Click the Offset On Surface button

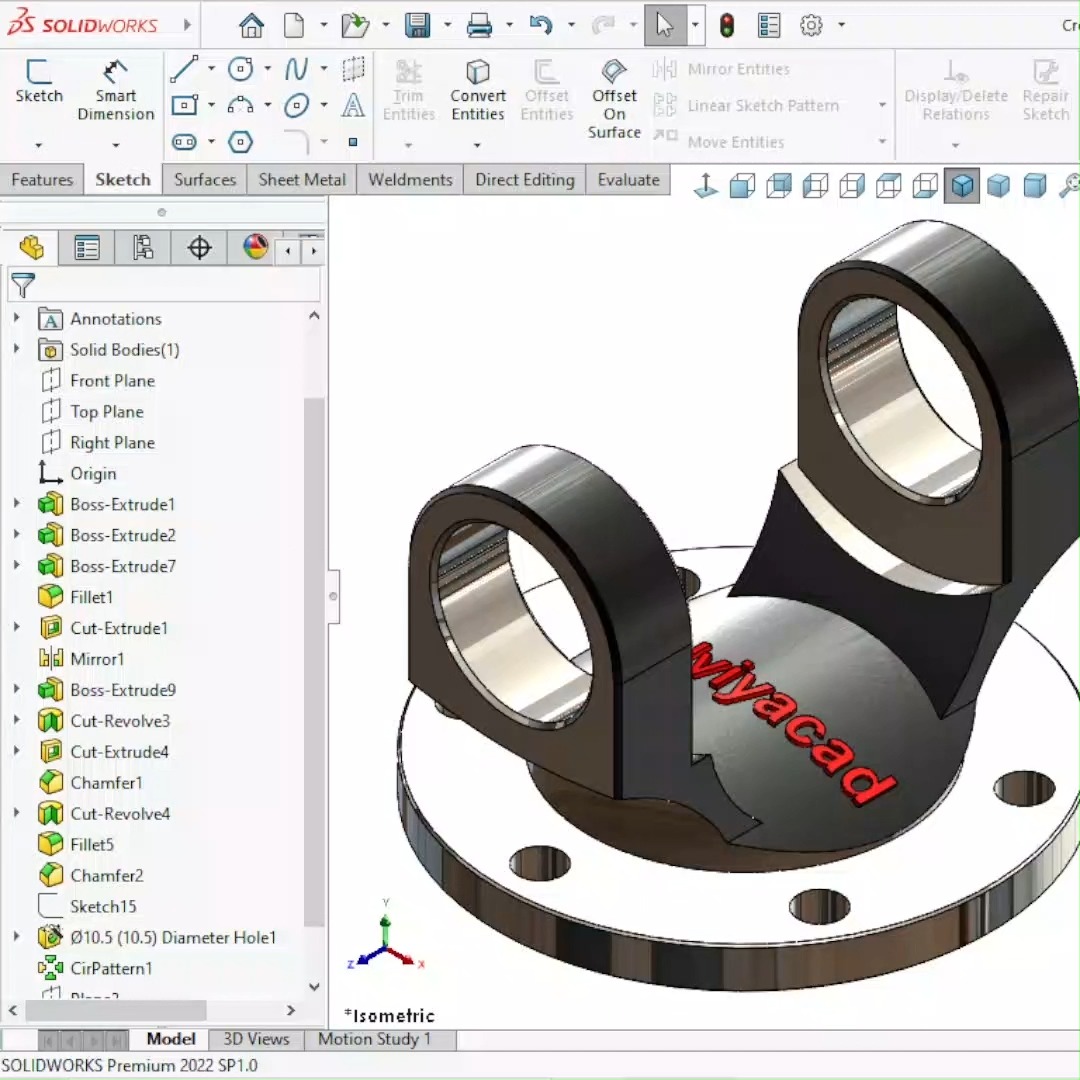(614, 98)
